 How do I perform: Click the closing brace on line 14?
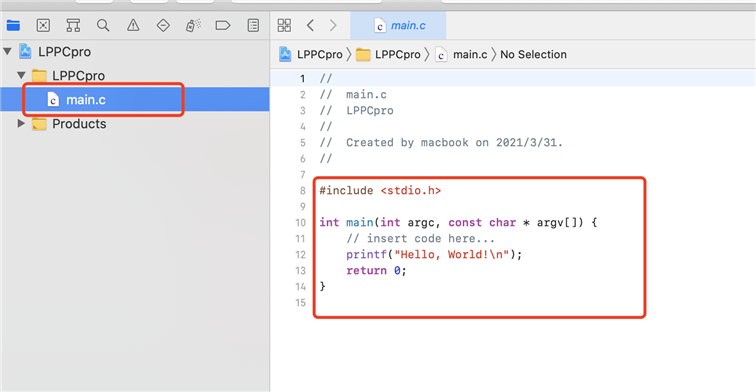point(323,286)
